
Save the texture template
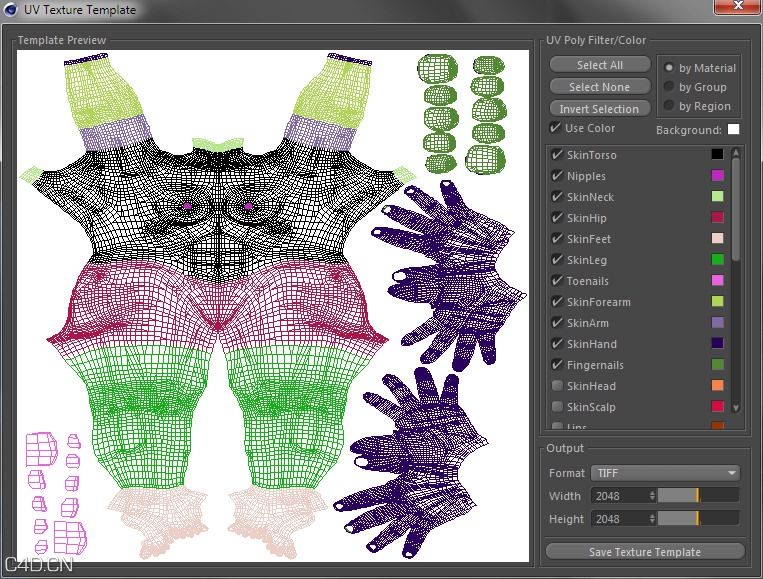pos(645,552)
